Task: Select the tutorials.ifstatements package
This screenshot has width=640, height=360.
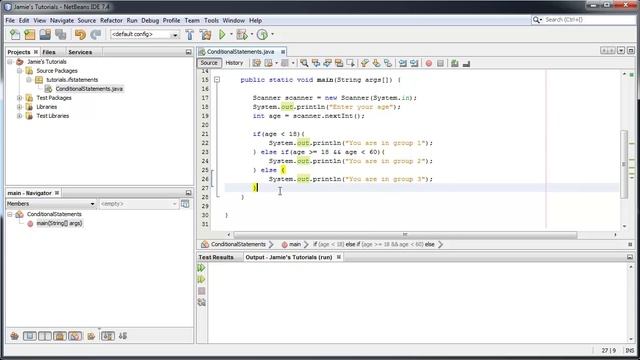Action: pyautogui.click(x=72, y=80)
